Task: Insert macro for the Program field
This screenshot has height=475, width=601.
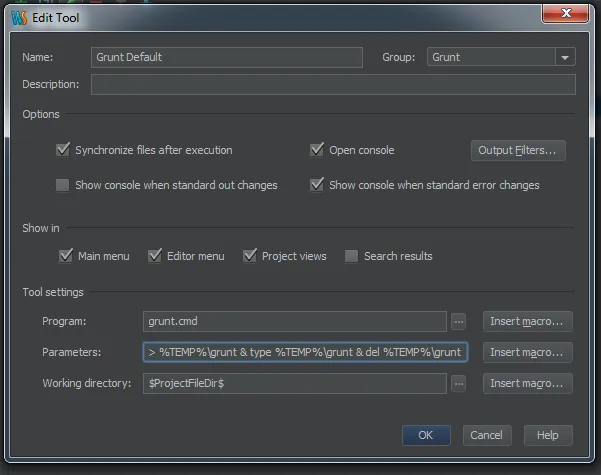Action: pos(527,321)
